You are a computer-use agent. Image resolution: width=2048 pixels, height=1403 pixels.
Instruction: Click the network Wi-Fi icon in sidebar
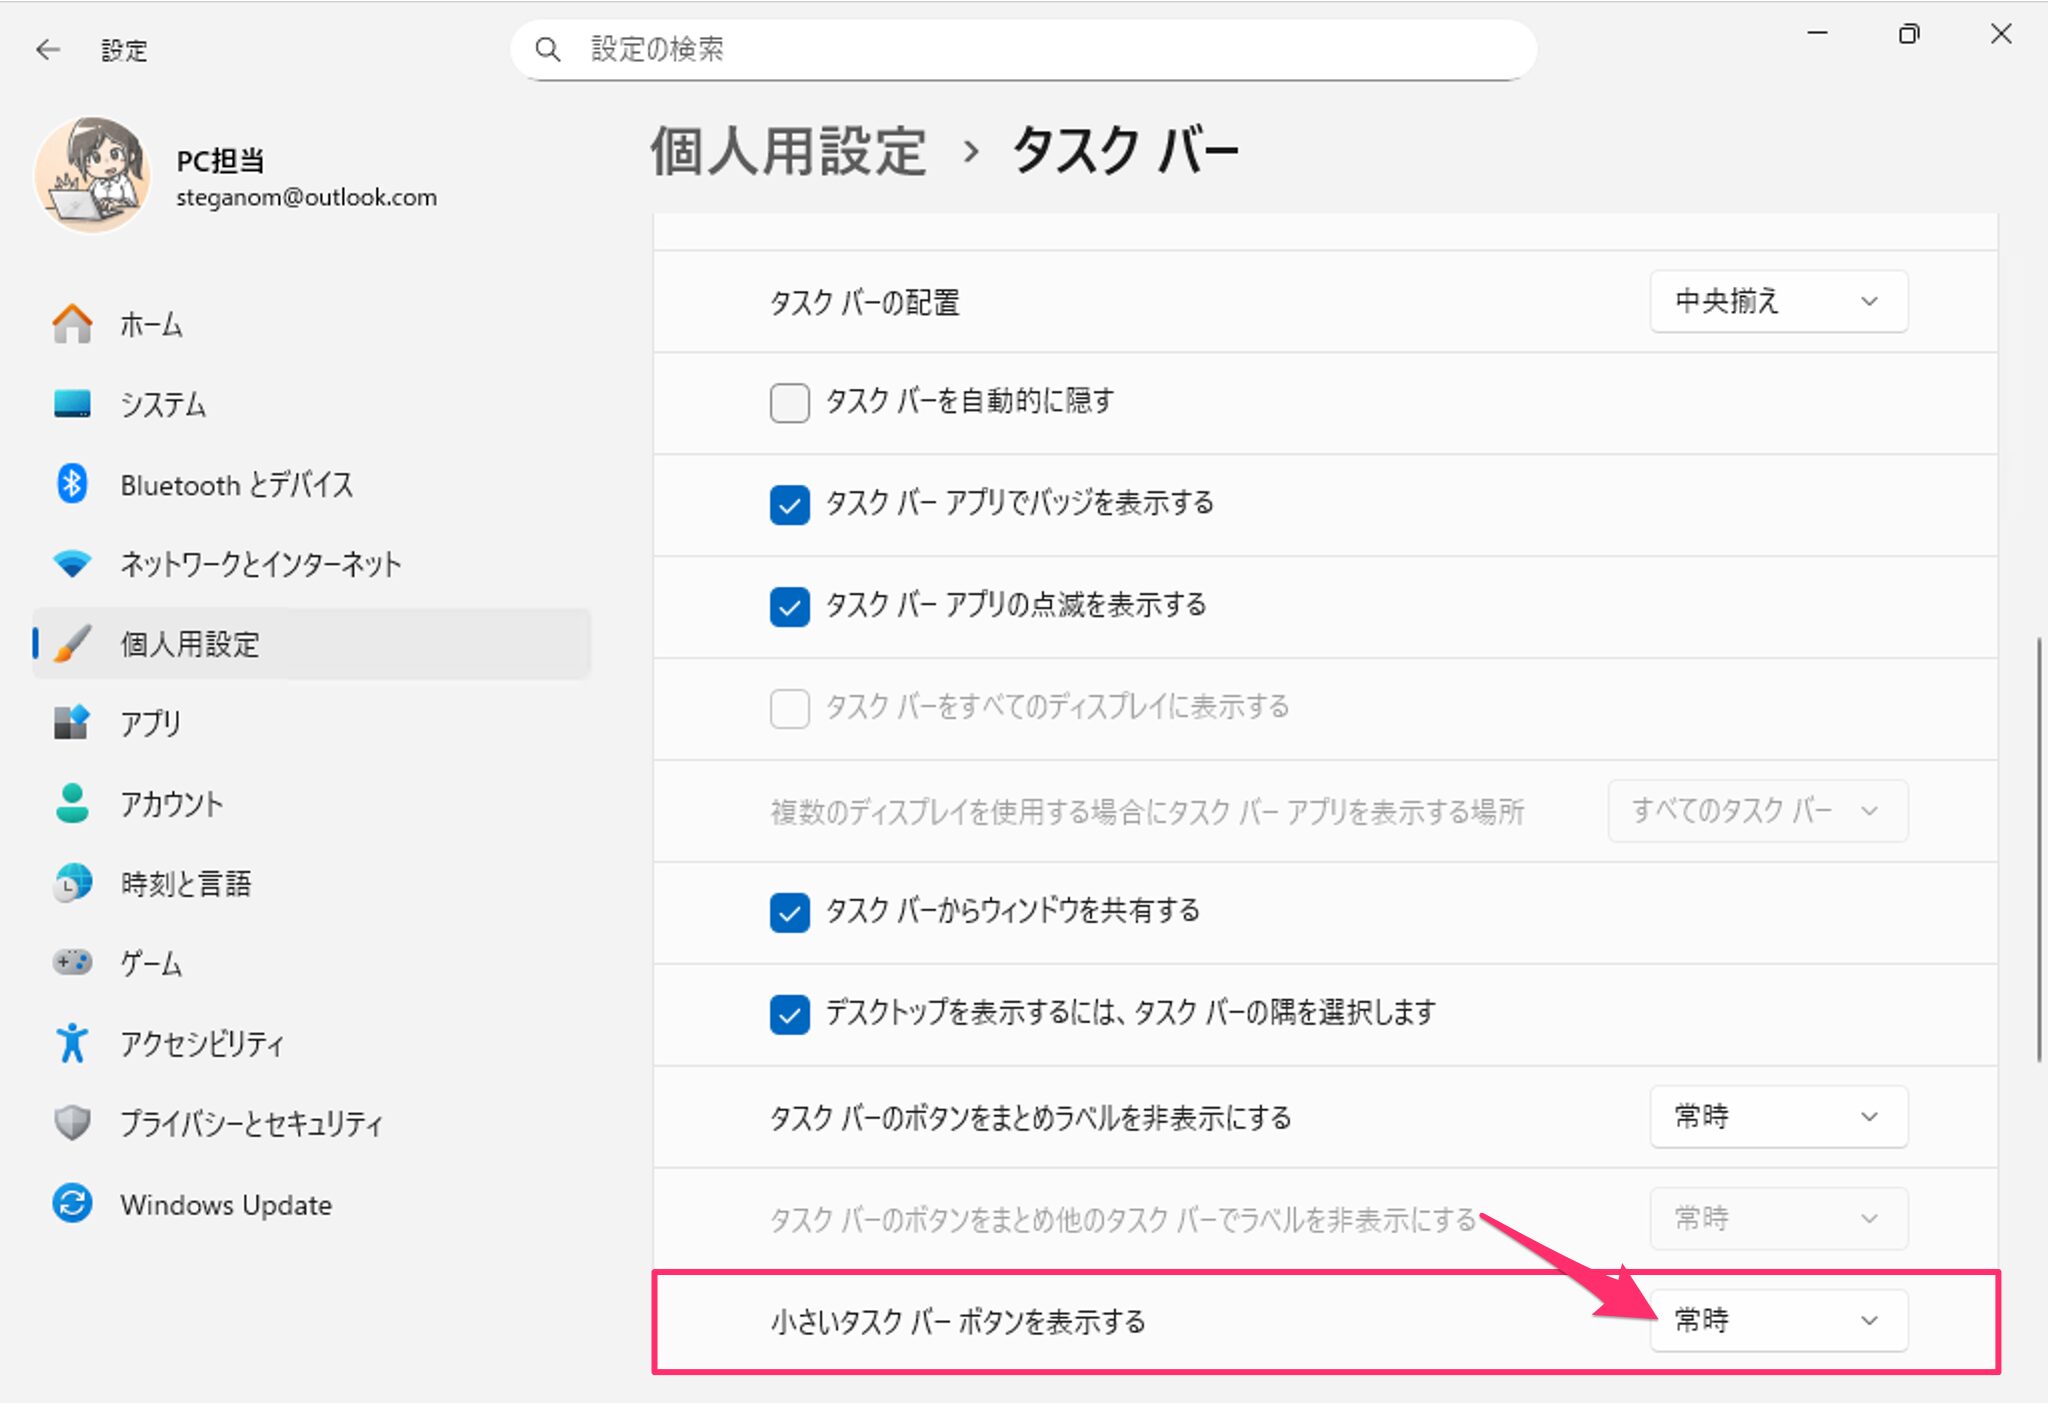point(72,564)
